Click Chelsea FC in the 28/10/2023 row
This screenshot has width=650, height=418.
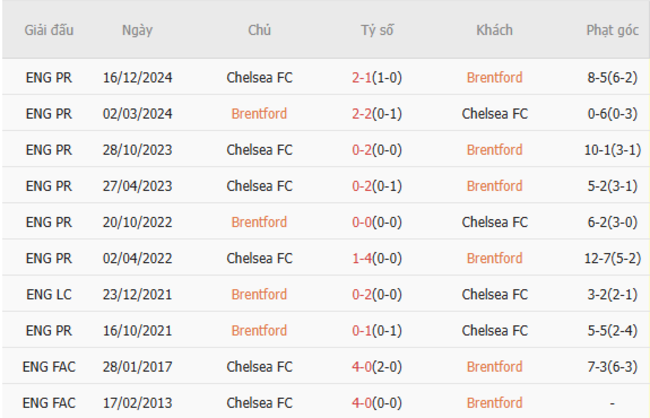(259, 150)
